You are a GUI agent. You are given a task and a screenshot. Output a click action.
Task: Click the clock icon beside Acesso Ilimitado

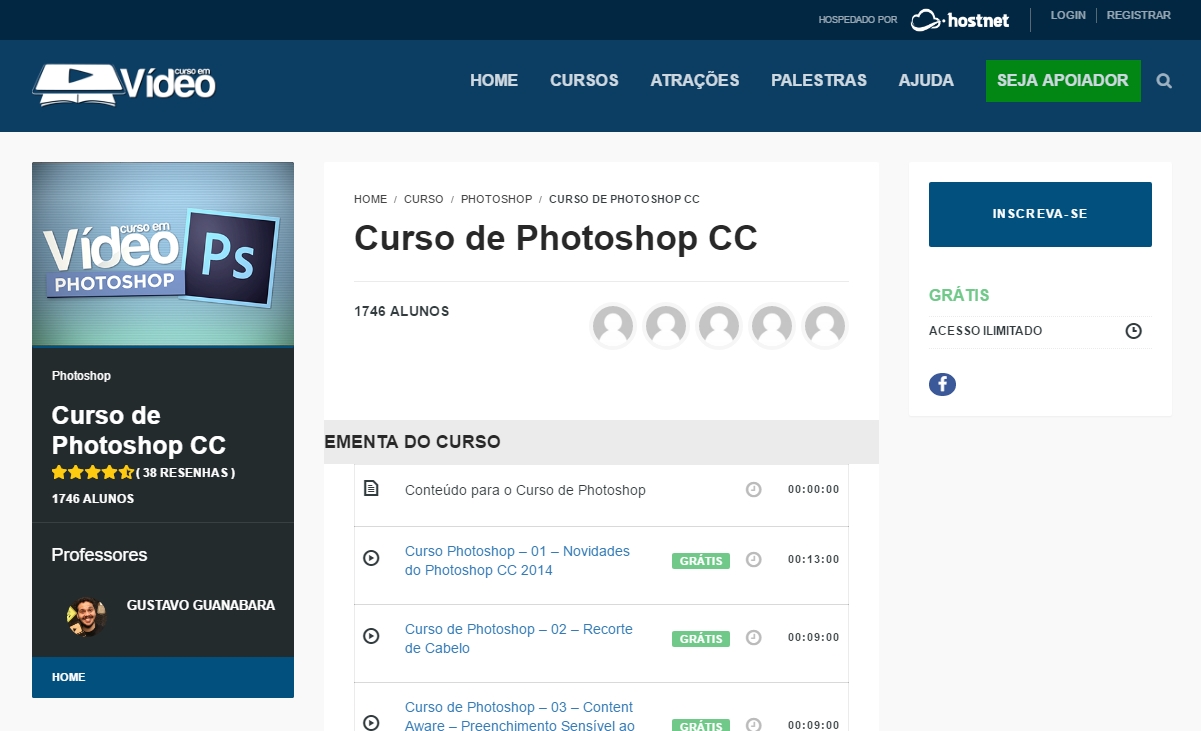[1133, 331]
